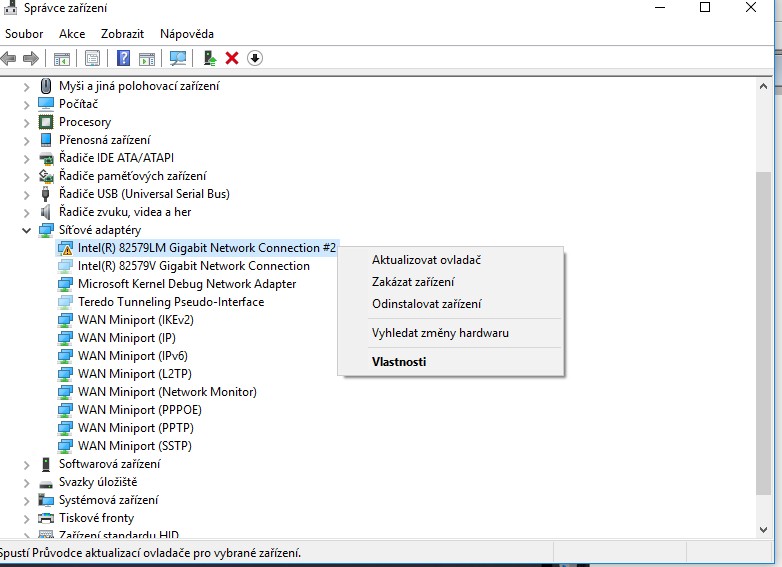Click the scrollbar up arrow
The width and height of the screenshot is (782, 567).
763,86
